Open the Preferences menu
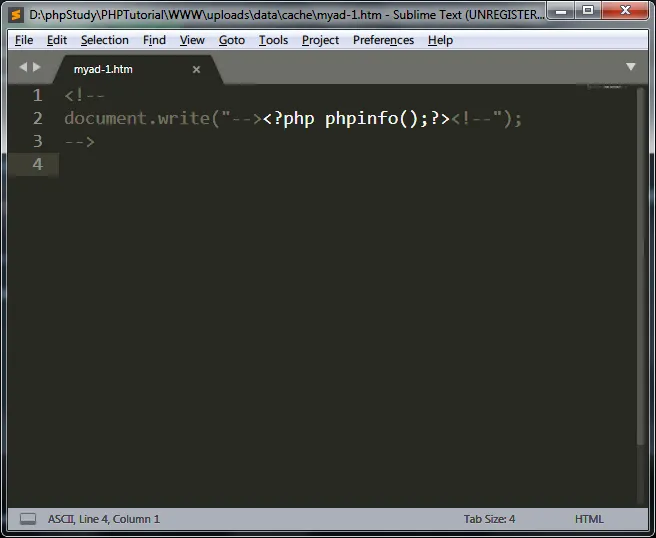 point(383,40)
